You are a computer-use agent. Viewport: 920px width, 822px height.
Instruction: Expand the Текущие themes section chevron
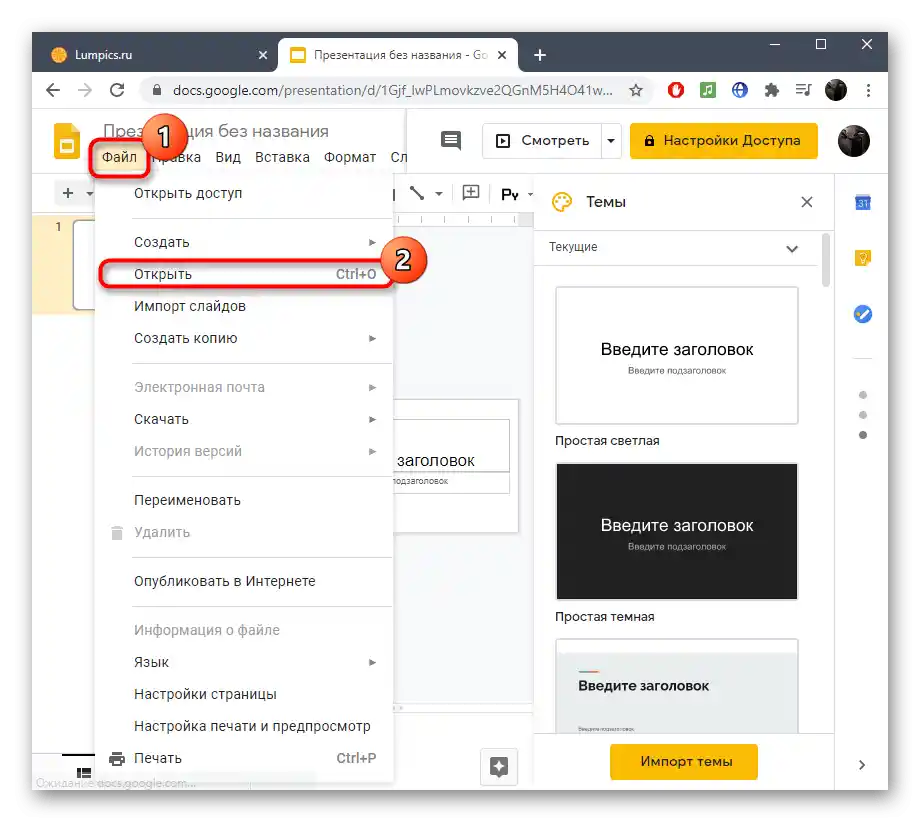tap(792, 248)
